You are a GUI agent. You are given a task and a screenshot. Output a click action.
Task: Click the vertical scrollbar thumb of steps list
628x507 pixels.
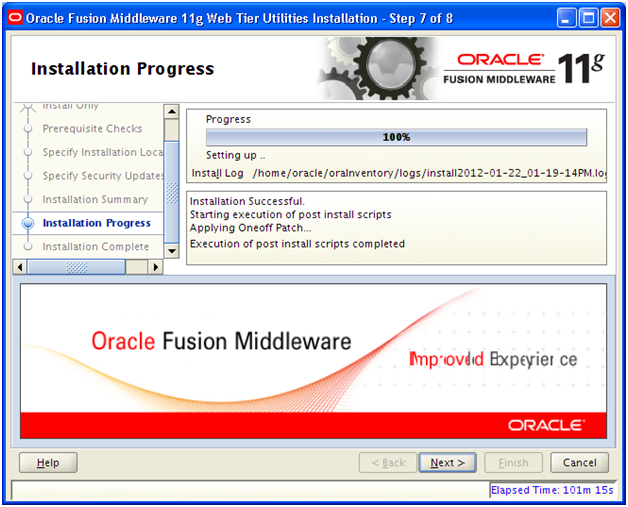click(172, 192)
